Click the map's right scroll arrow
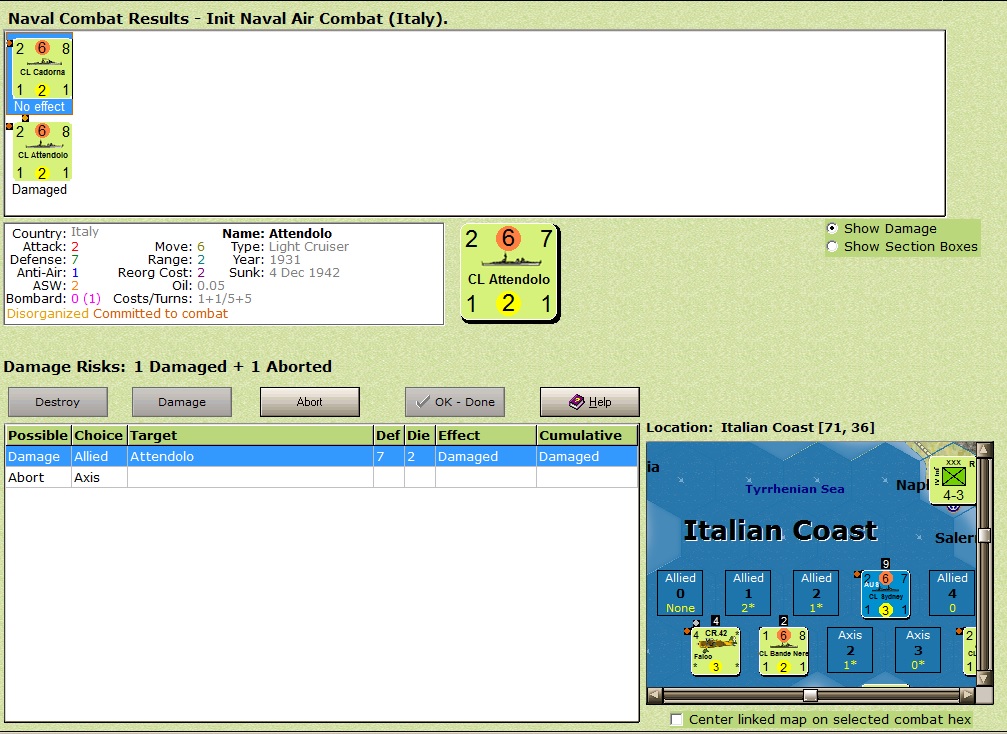The image size is (1007, 734). point(968,694)
